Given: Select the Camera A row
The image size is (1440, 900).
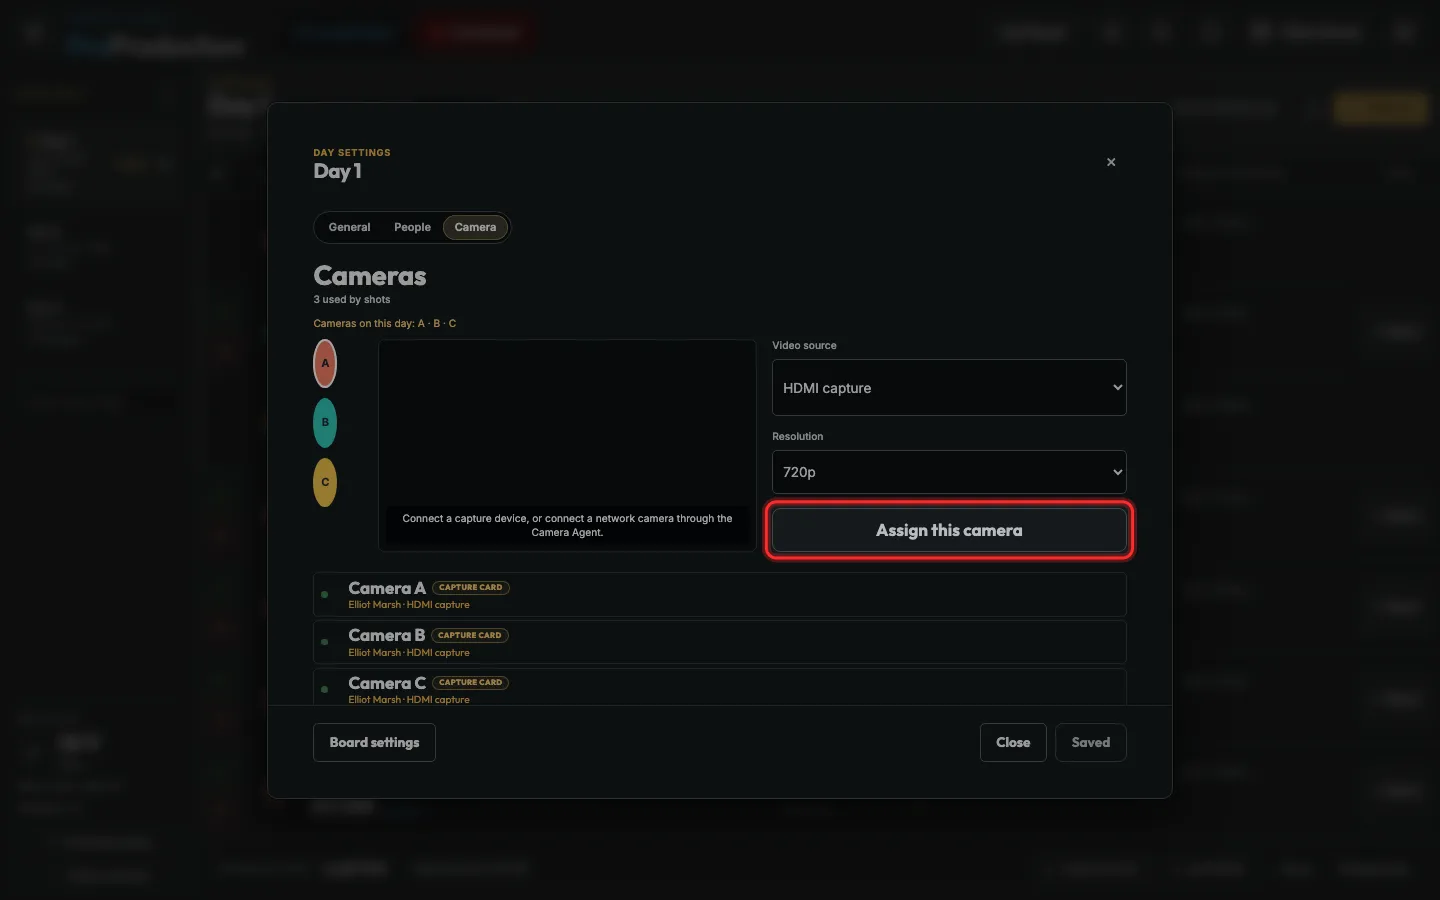Looking at the screenshot, I should [x=720, y=595].
